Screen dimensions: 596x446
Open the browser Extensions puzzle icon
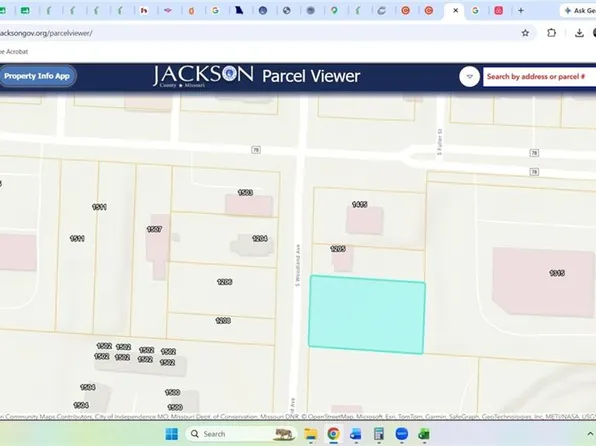552,33
